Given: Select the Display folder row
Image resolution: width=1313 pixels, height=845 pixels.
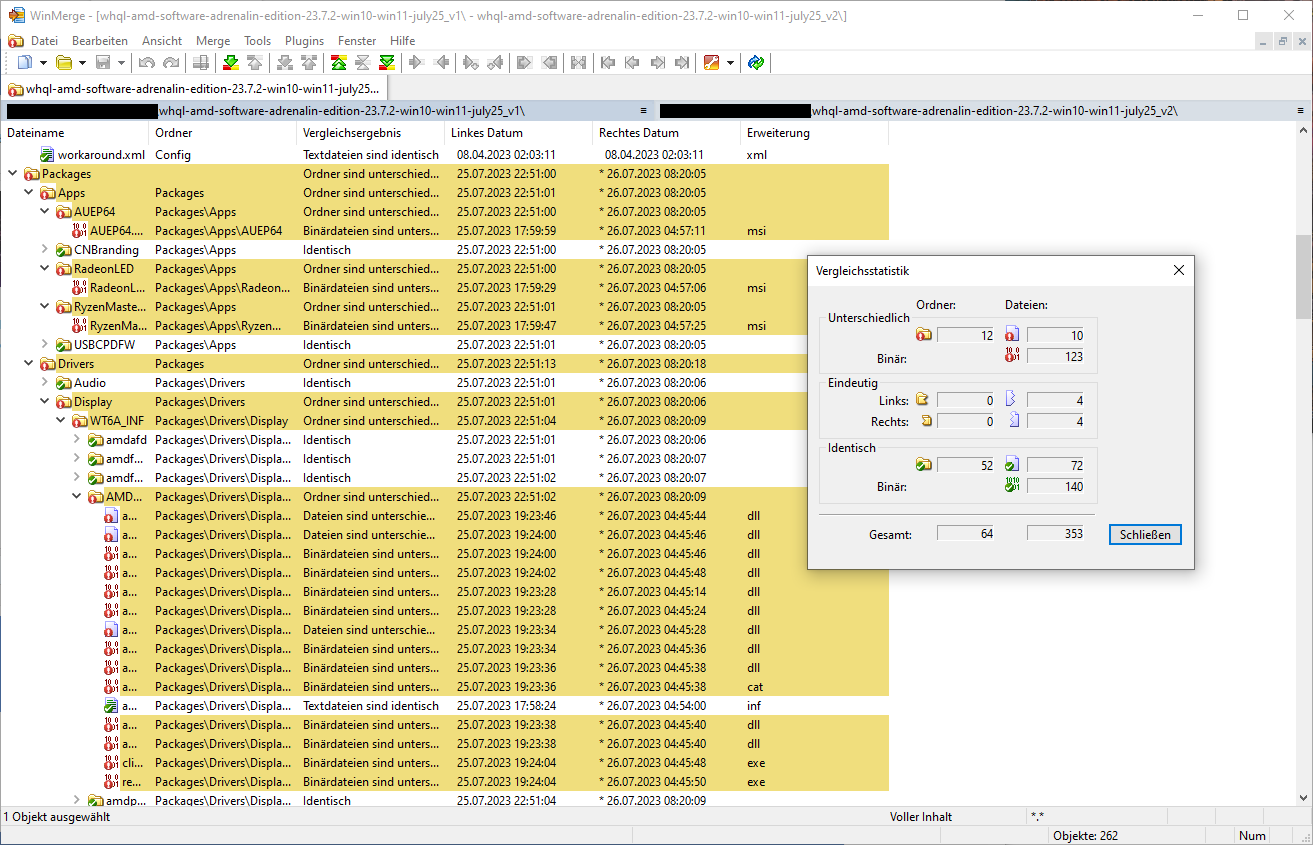Looking at the screenshot, I should pos(444,402).
